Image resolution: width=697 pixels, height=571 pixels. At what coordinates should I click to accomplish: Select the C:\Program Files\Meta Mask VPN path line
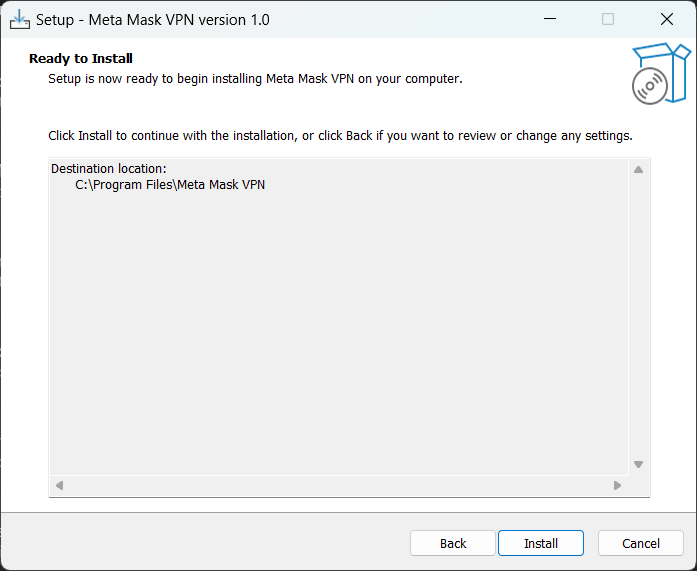[170, 184]
